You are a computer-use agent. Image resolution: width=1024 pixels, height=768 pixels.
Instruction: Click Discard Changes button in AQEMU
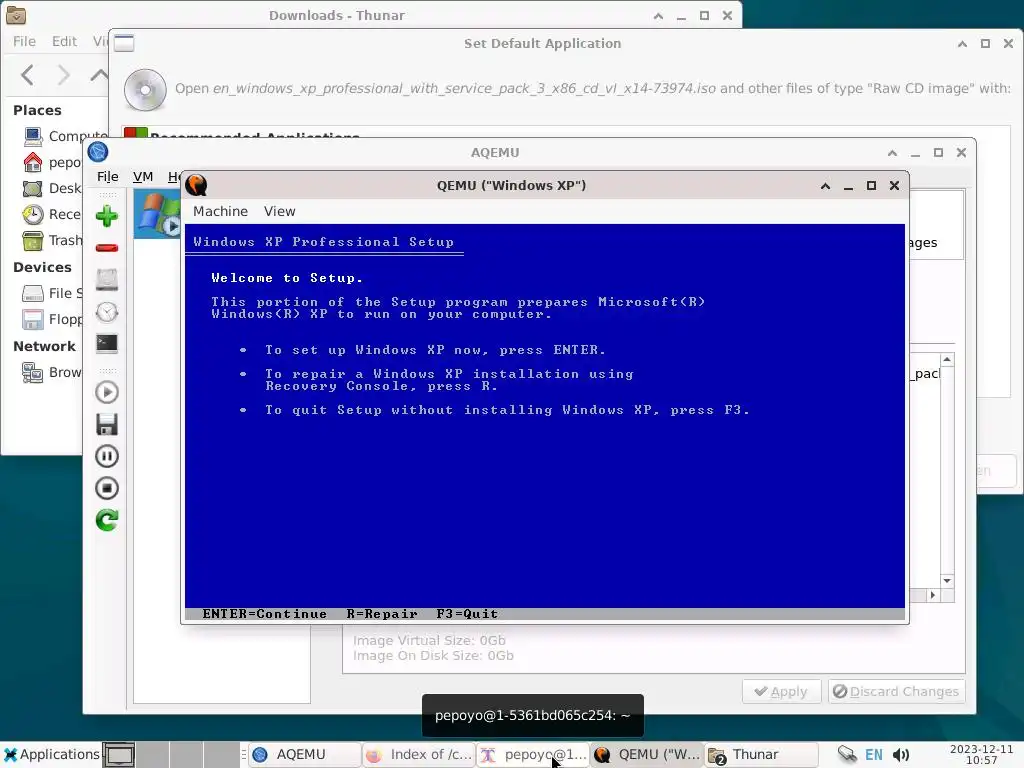[x=896, y=692]
